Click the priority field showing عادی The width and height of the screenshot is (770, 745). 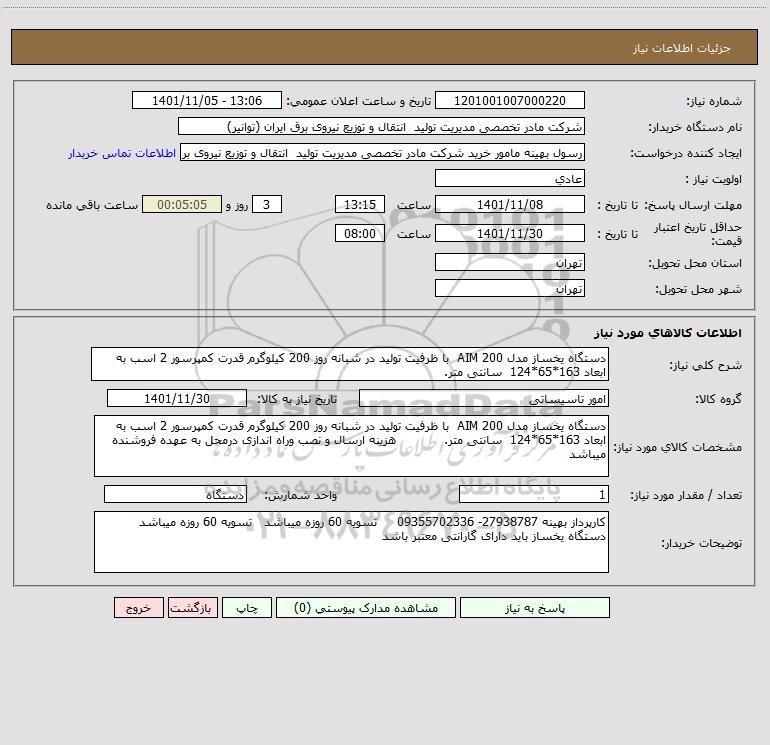510,178
